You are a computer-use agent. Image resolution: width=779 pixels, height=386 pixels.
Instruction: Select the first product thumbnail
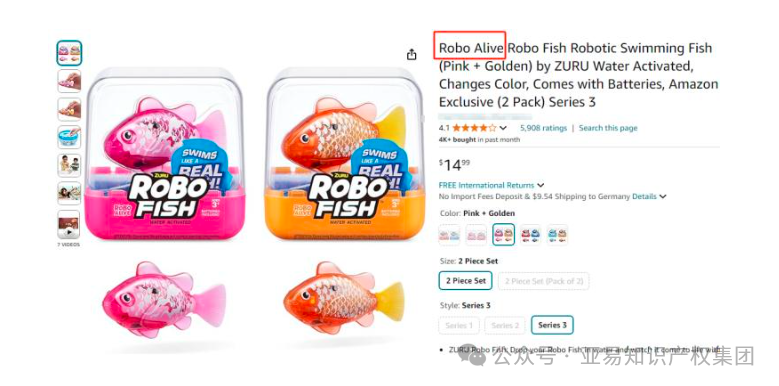pyautogui.click(x=69, y=53)
